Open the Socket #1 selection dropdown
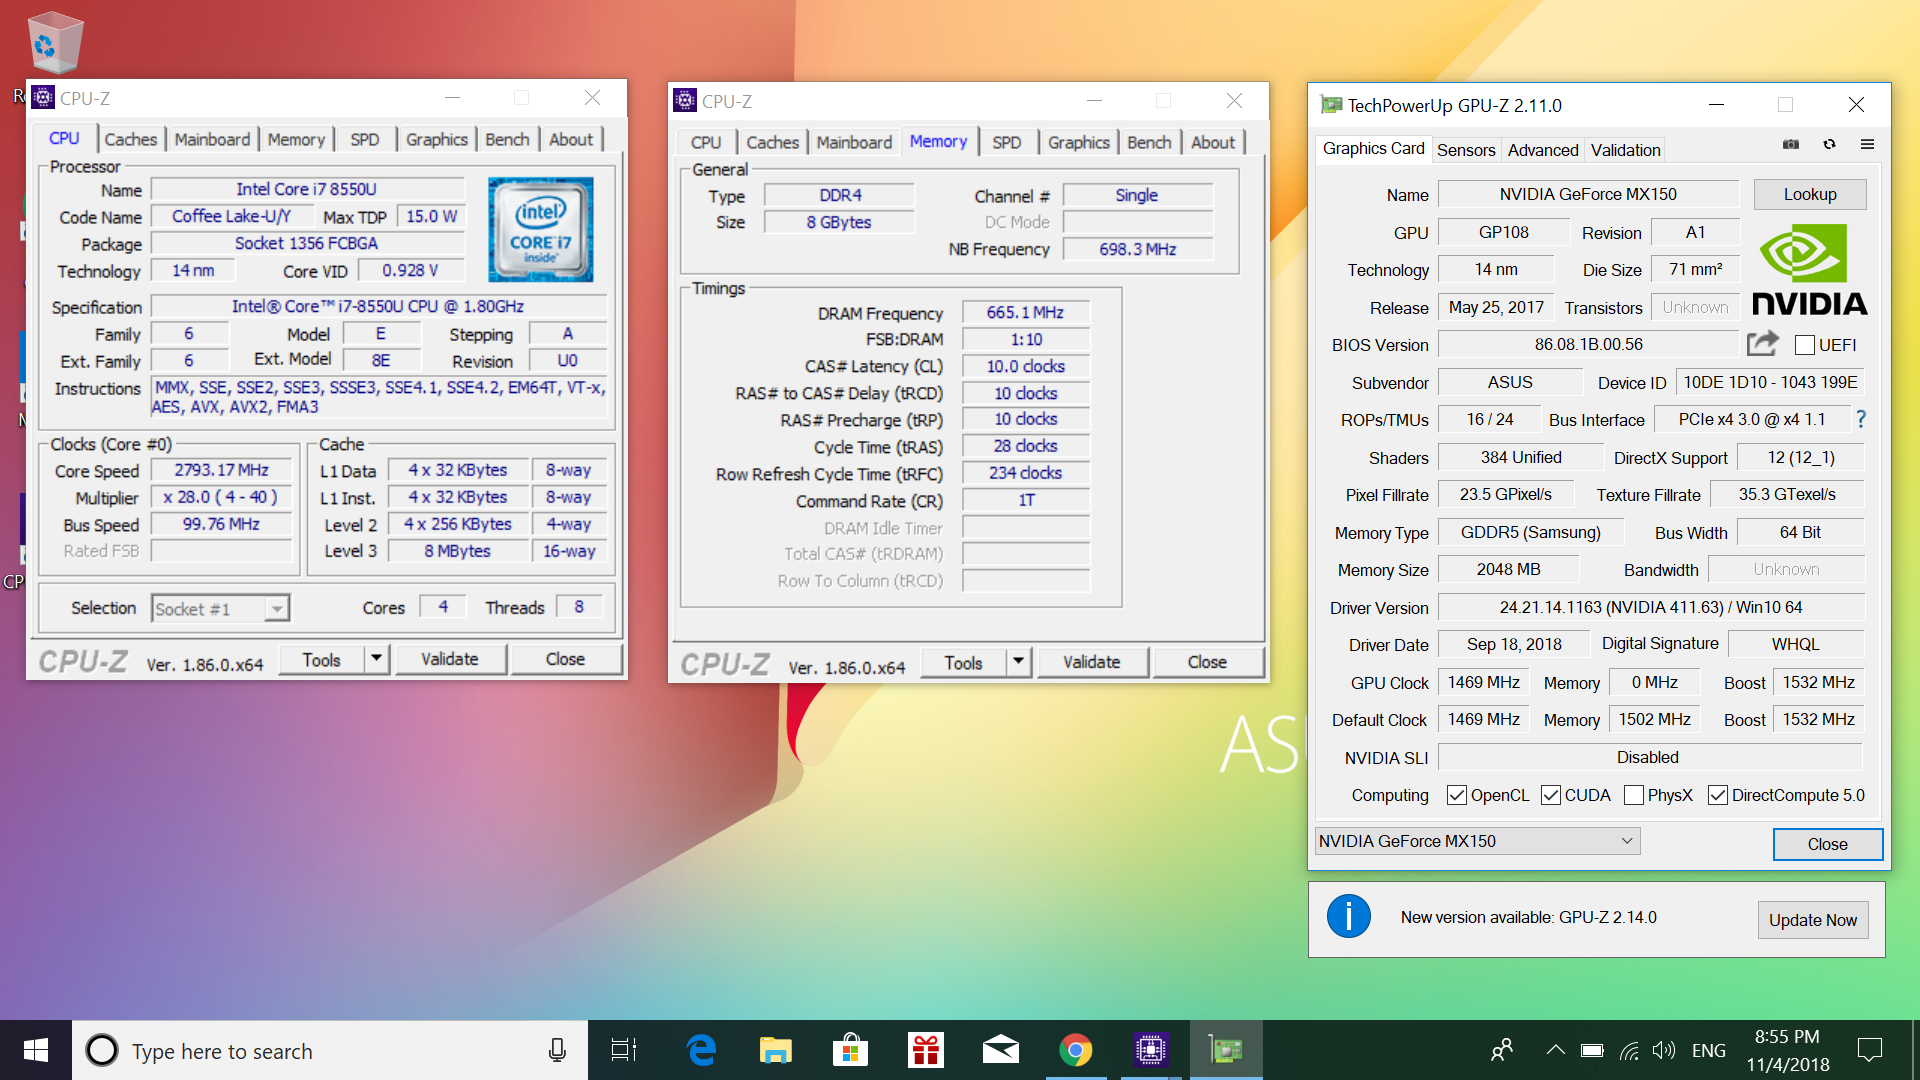Image resolution: width=1920 pixels, height=1080 pixels. 221,608
